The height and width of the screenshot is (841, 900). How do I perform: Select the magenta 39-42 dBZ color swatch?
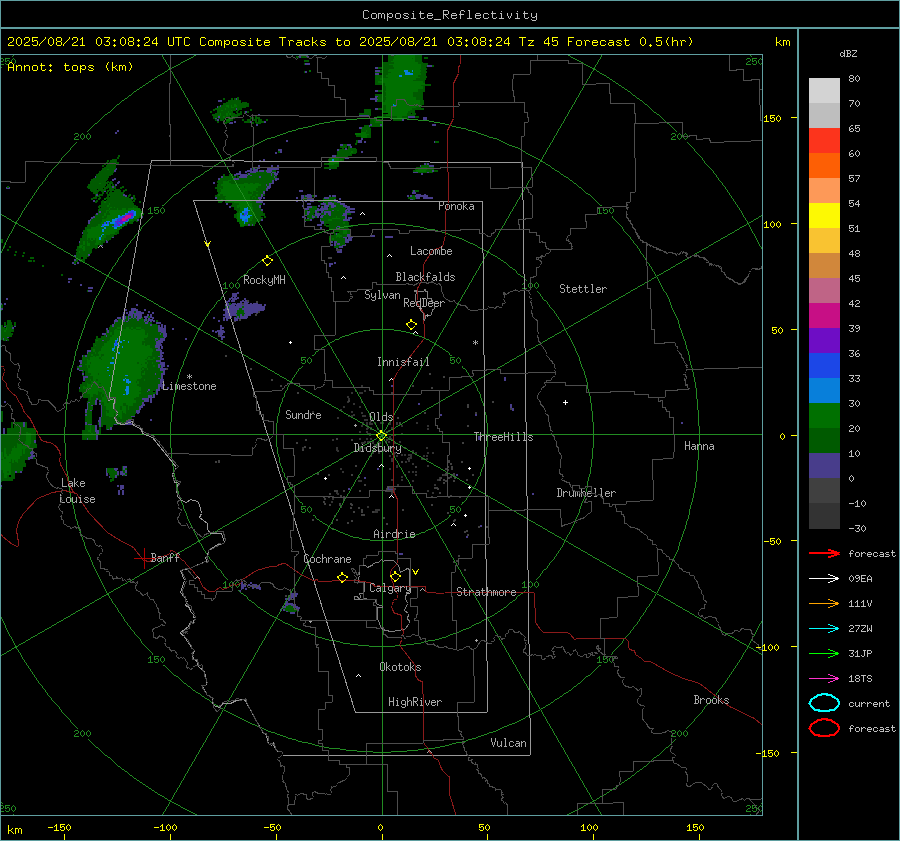(x=824, y=316)
